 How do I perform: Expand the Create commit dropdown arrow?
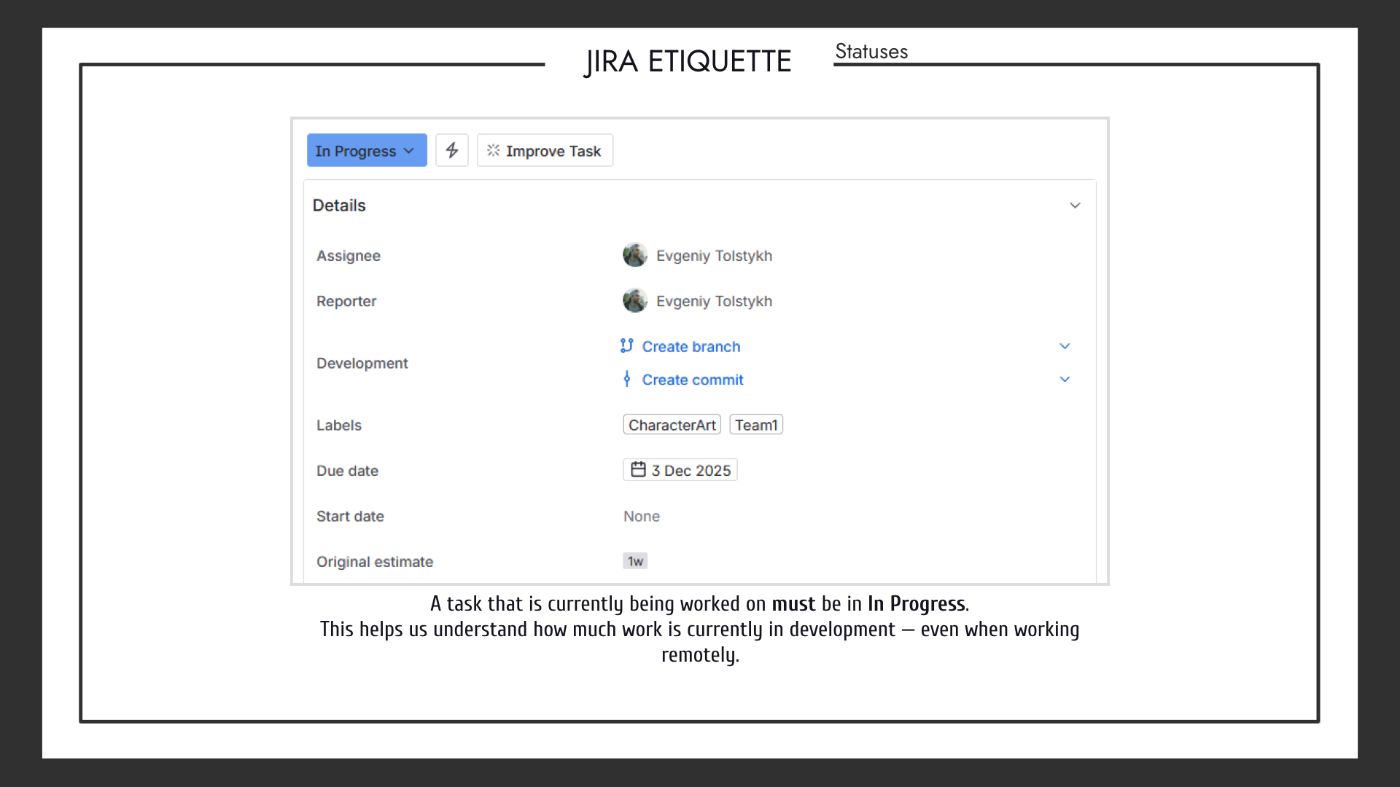pyautogui.click(x=1064, y=380)
